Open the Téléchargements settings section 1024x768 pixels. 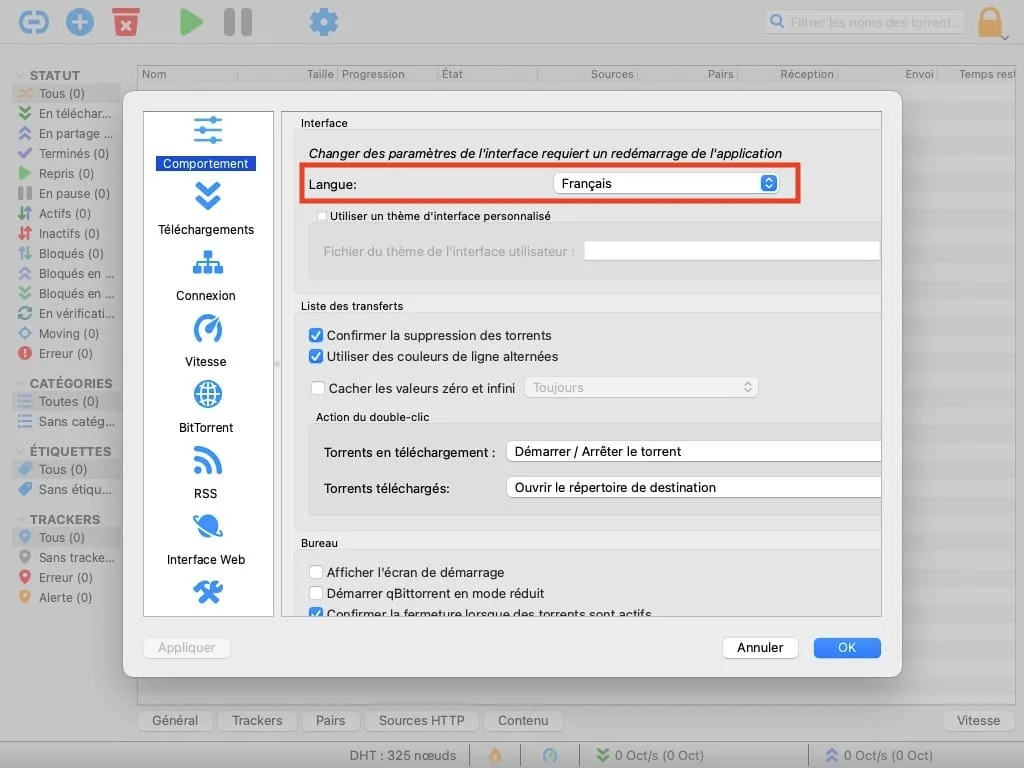[206, 209]
